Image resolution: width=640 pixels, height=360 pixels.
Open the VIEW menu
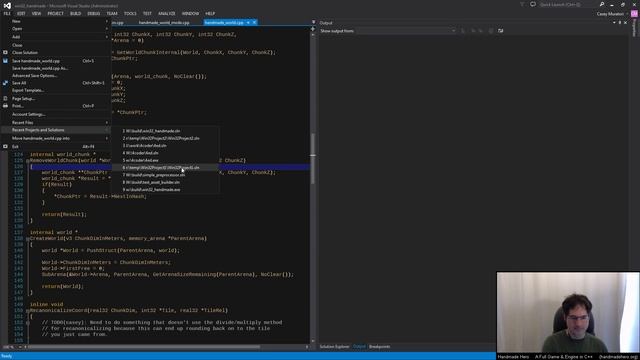point(36,13)
